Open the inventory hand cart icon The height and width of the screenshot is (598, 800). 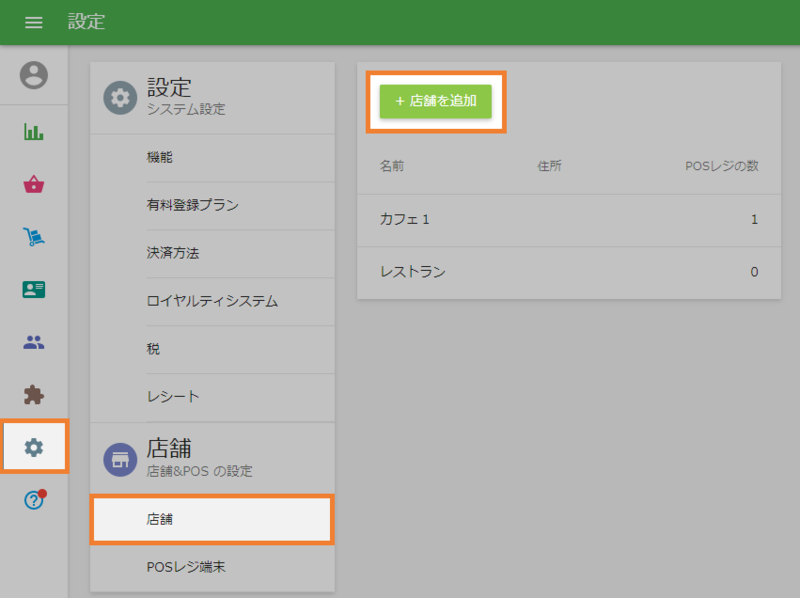coord(34,237)
